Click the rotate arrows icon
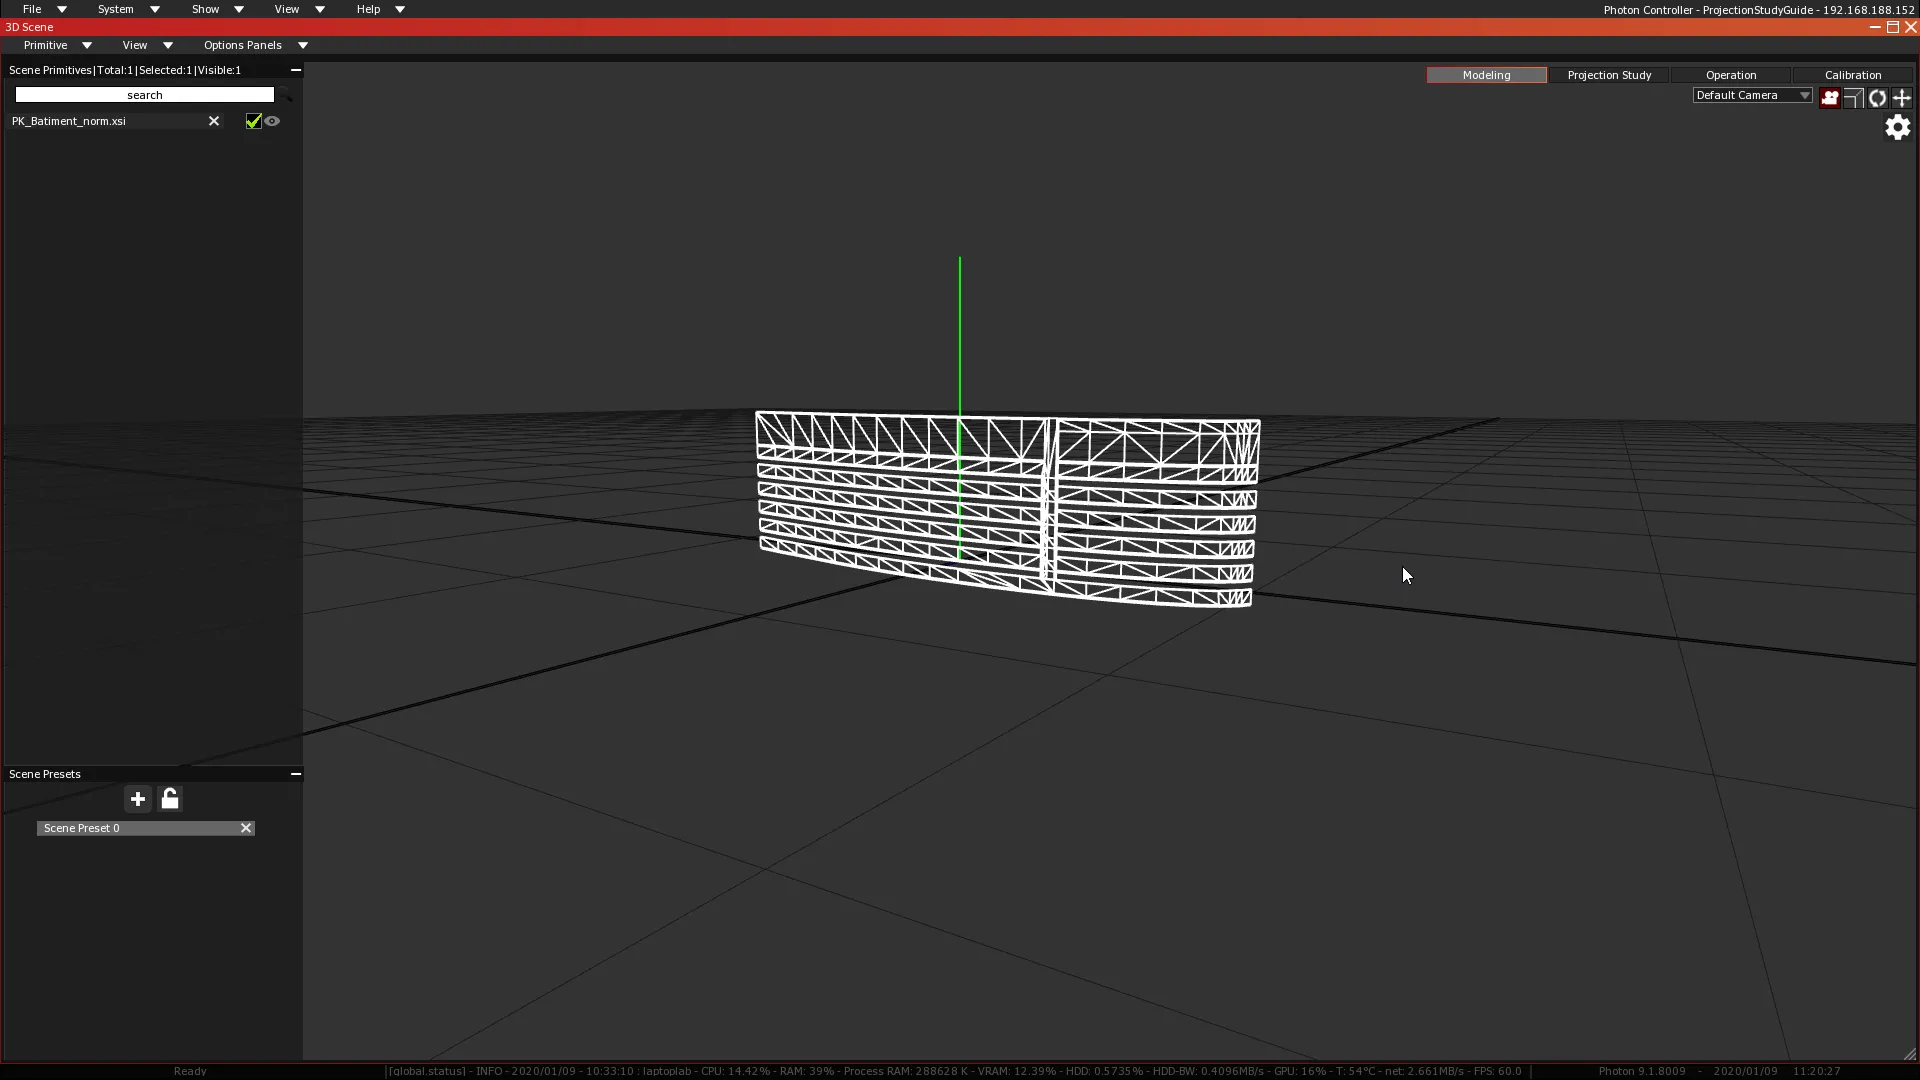Image resolution: width=1920 pixels, height=1080 pixels. pyautogui.click(x=1877, y=97)
